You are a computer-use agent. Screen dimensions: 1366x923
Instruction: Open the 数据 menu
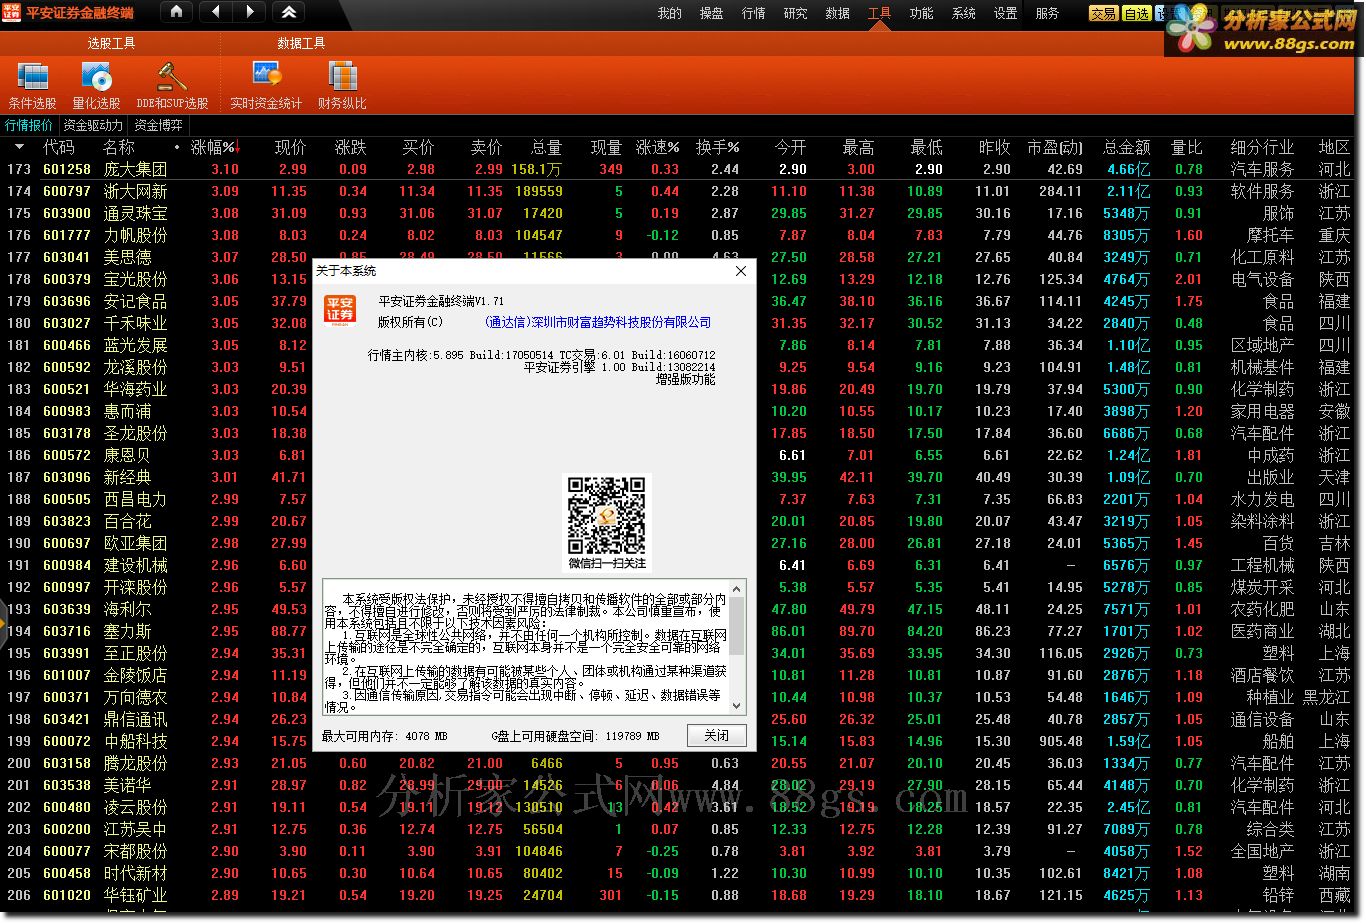[x=838, y=13]
